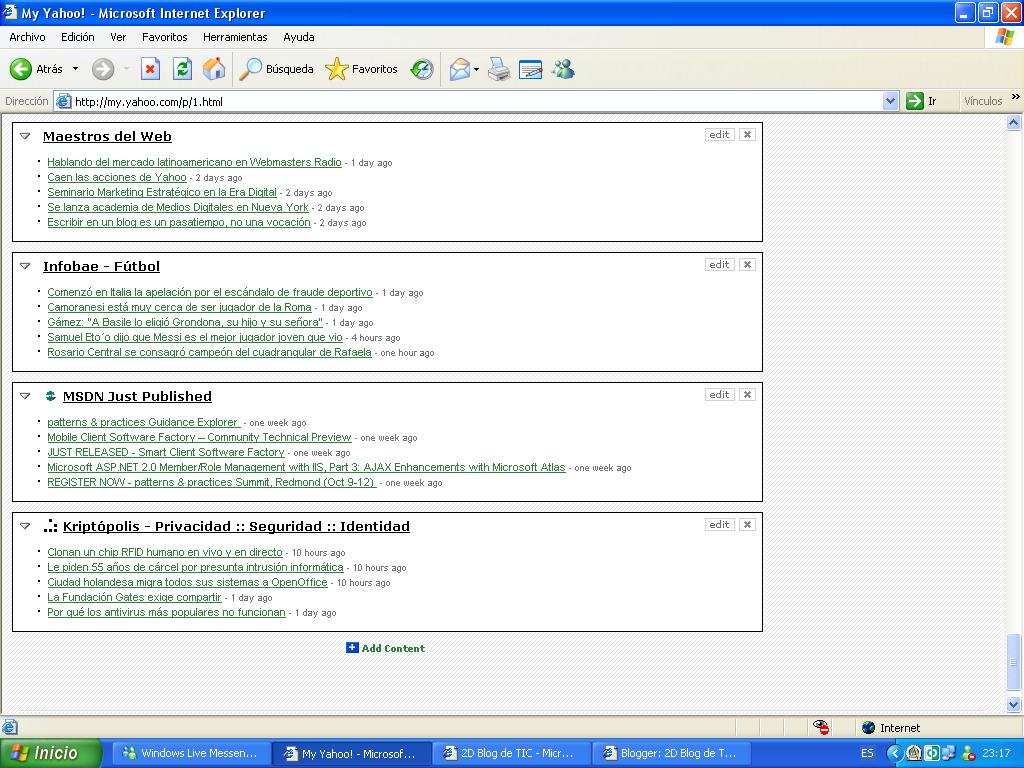Edit the Kriptópolis module

click(x=719, y=524)
